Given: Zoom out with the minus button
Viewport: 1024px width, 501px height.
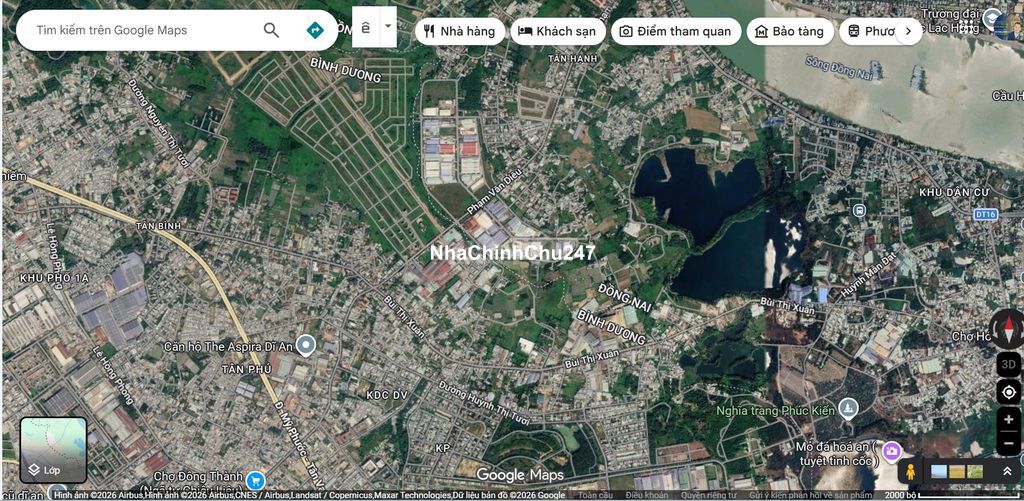Looking at the screenshot, I should tap(1008, 443).
